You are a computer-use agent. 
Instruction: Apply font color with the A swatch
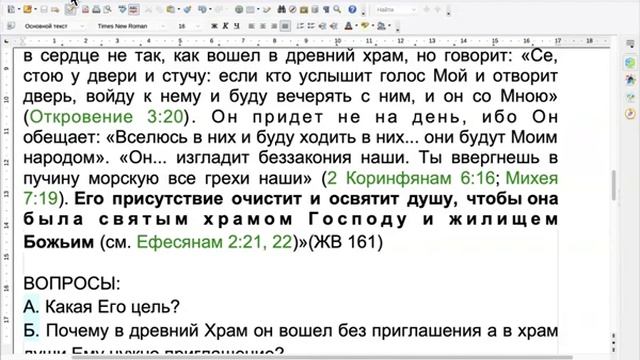coord(348,26)
